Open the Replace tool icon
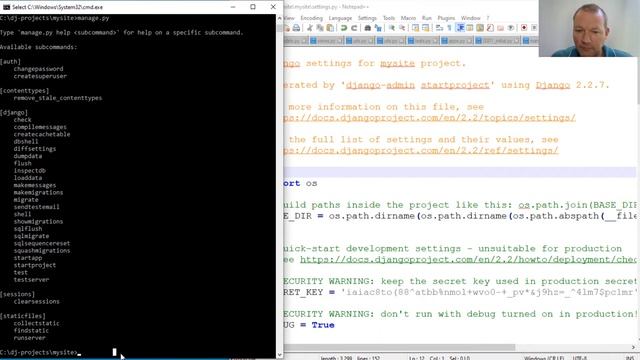The image size is (640, 360). [x=378, y=28]
